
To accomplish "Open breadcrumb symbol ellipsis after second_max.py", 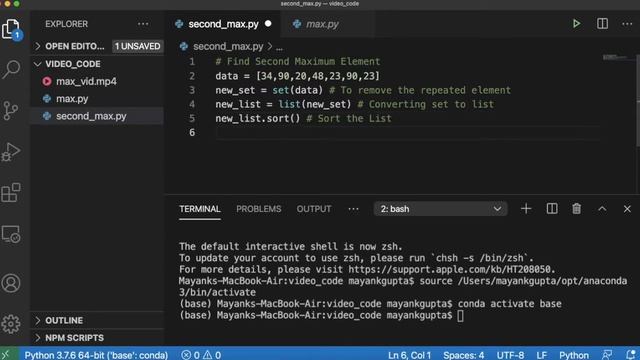I will [x=279, y=47].
